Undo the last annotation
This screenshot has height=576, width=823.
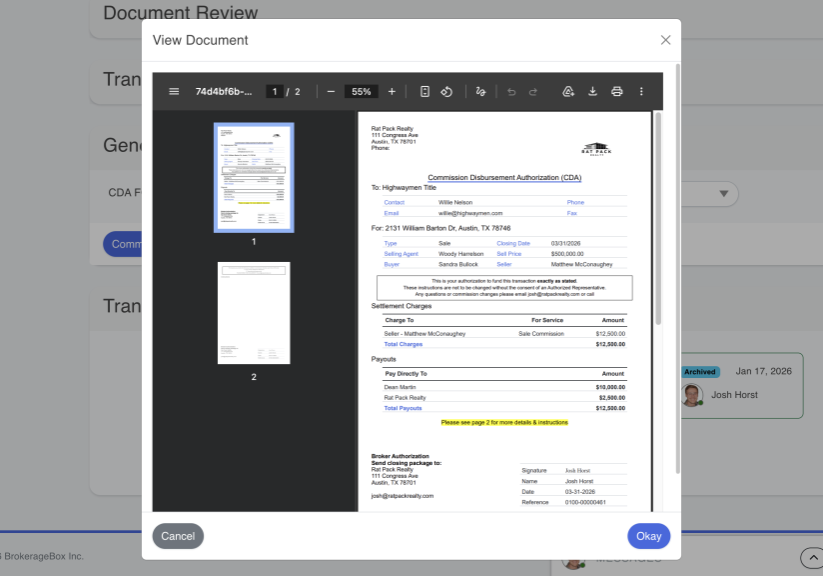coord(511,91)
